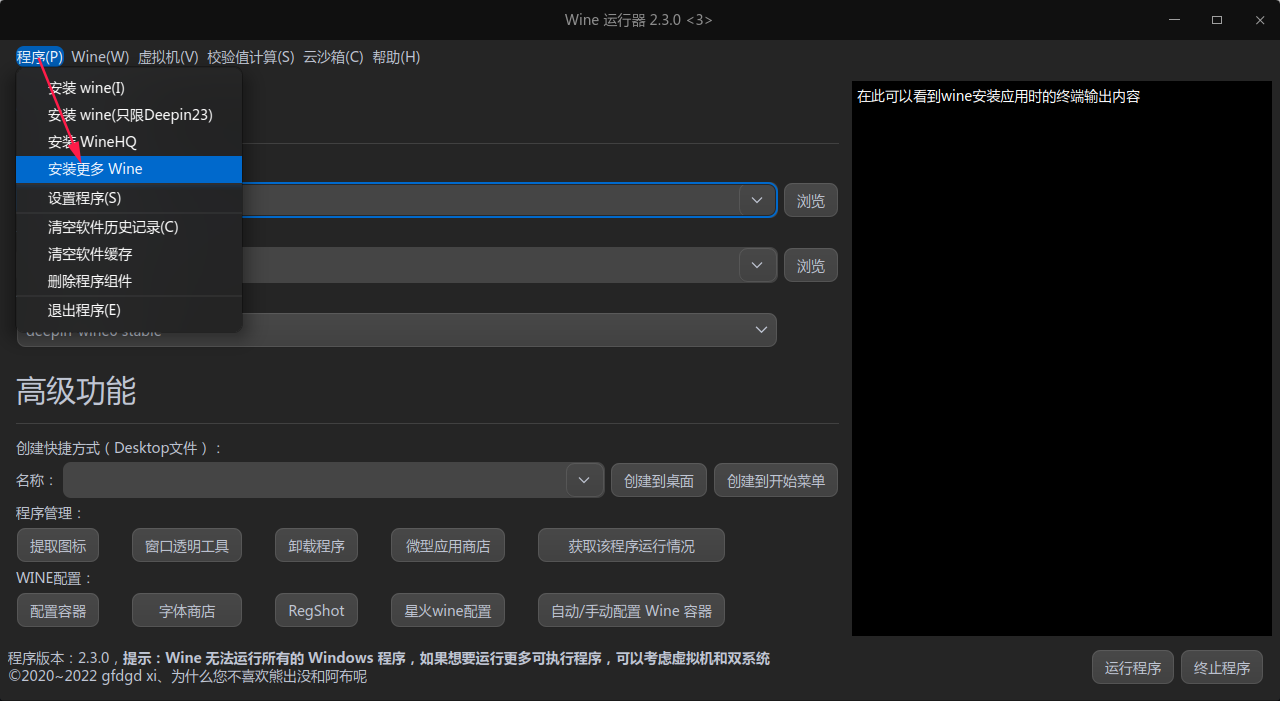Expand the focused blue-outlined combo box arrow
1280x701 pixels.
pos(757,200)
